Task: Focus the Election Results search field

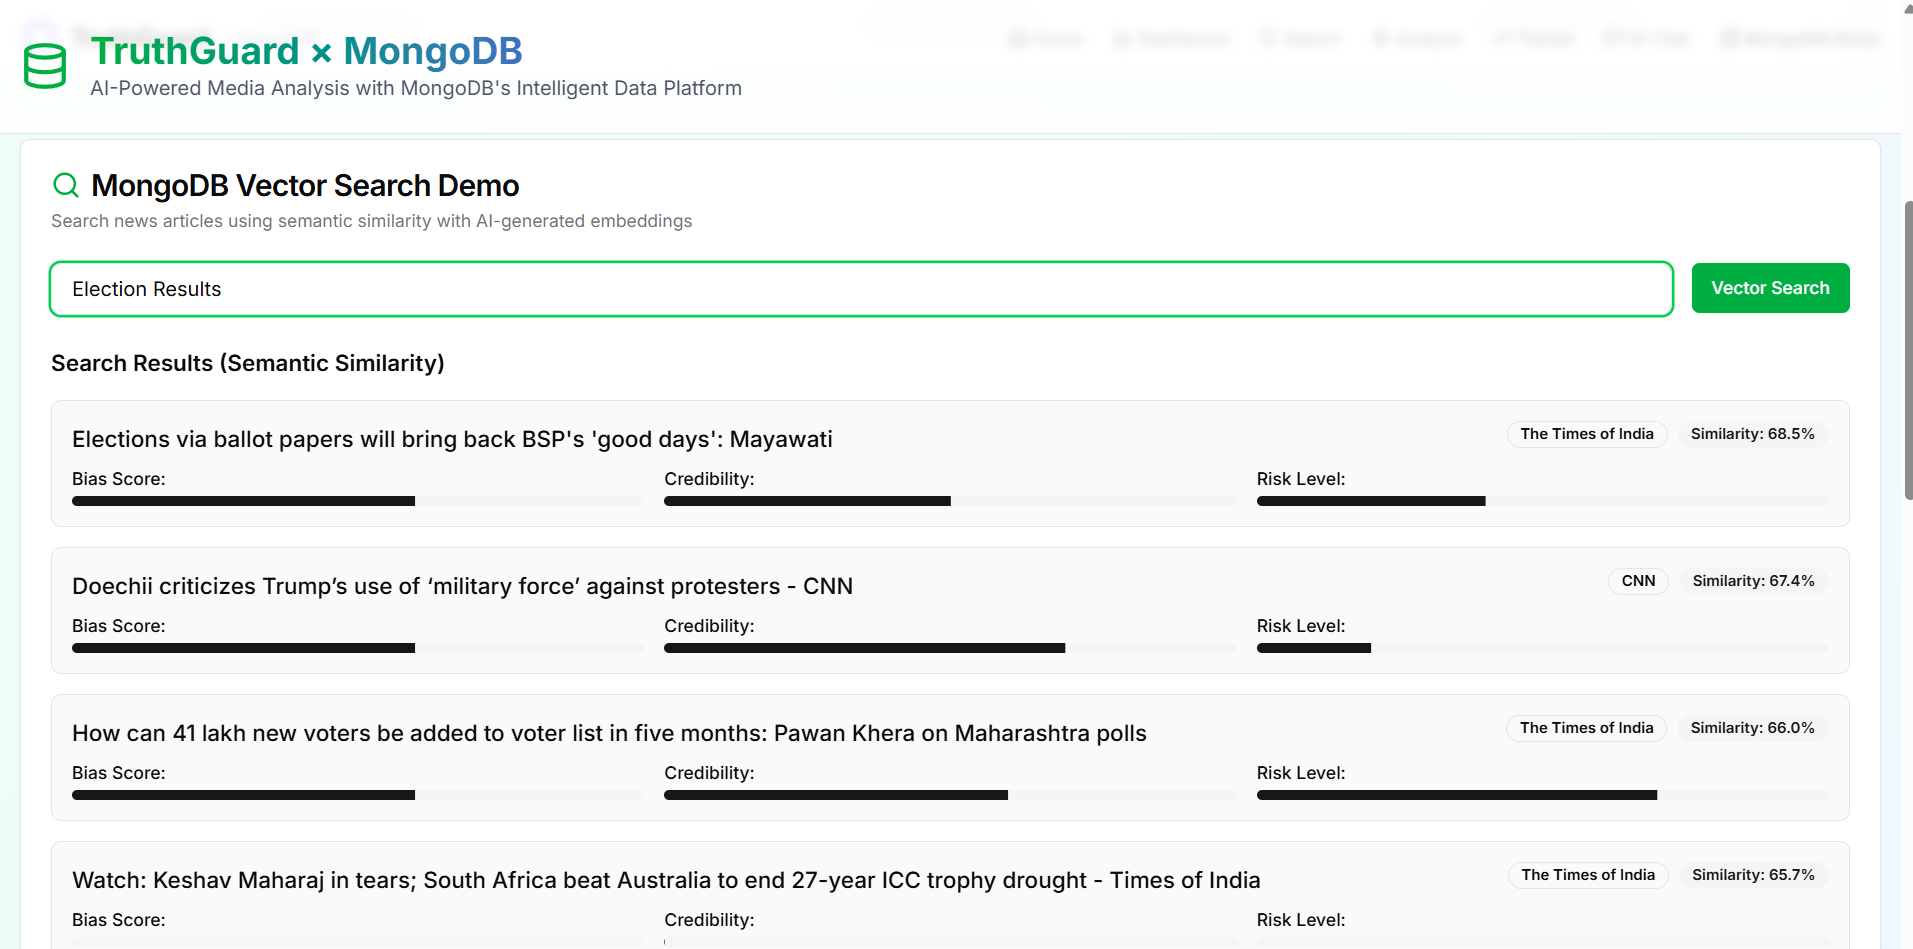Action: pos(861,289)
